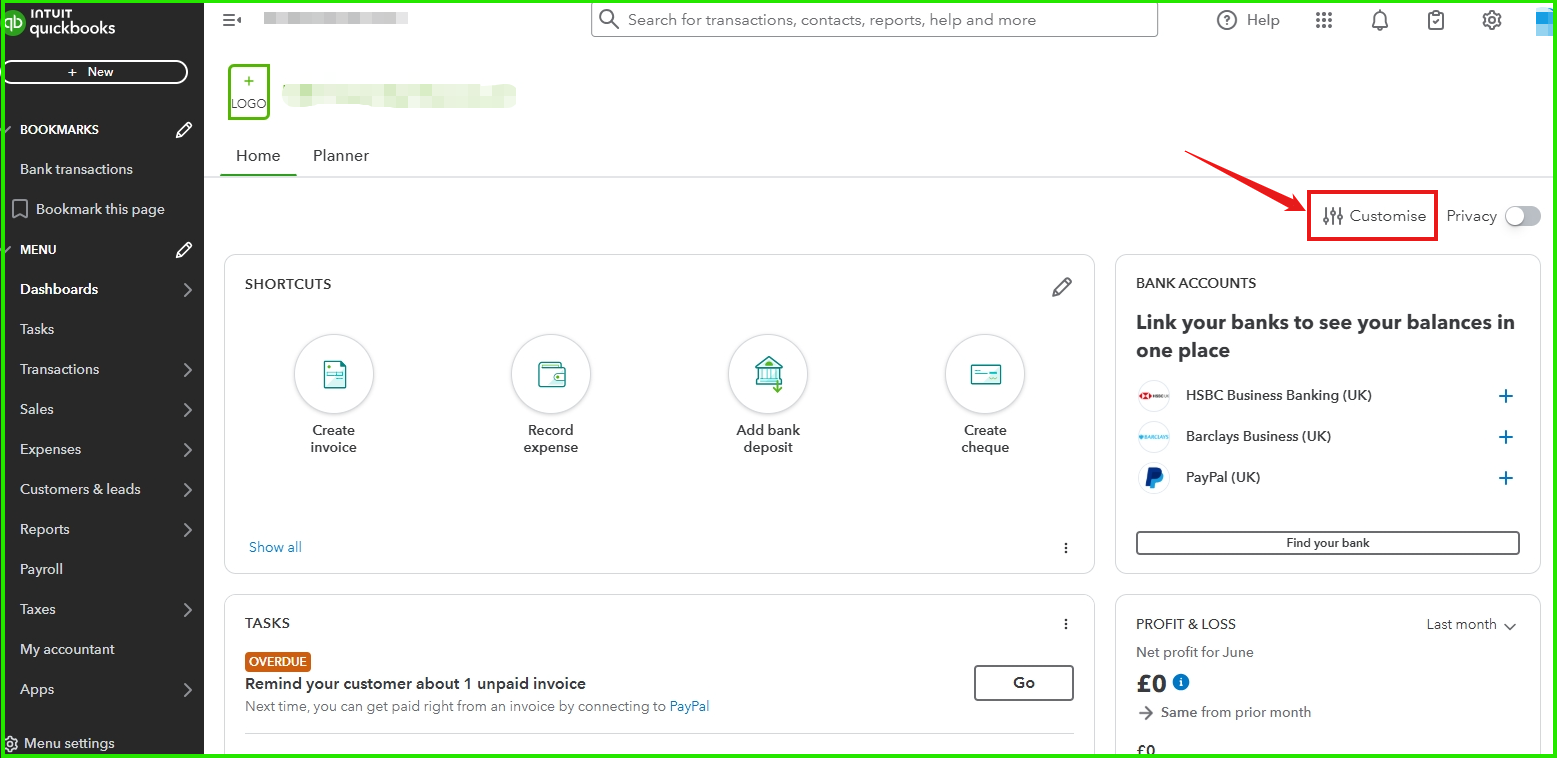The height and width of the screenshot is (758, 1557).
Task: Click the 'Net profit for June' text
Action: [x=1194, y=652]
